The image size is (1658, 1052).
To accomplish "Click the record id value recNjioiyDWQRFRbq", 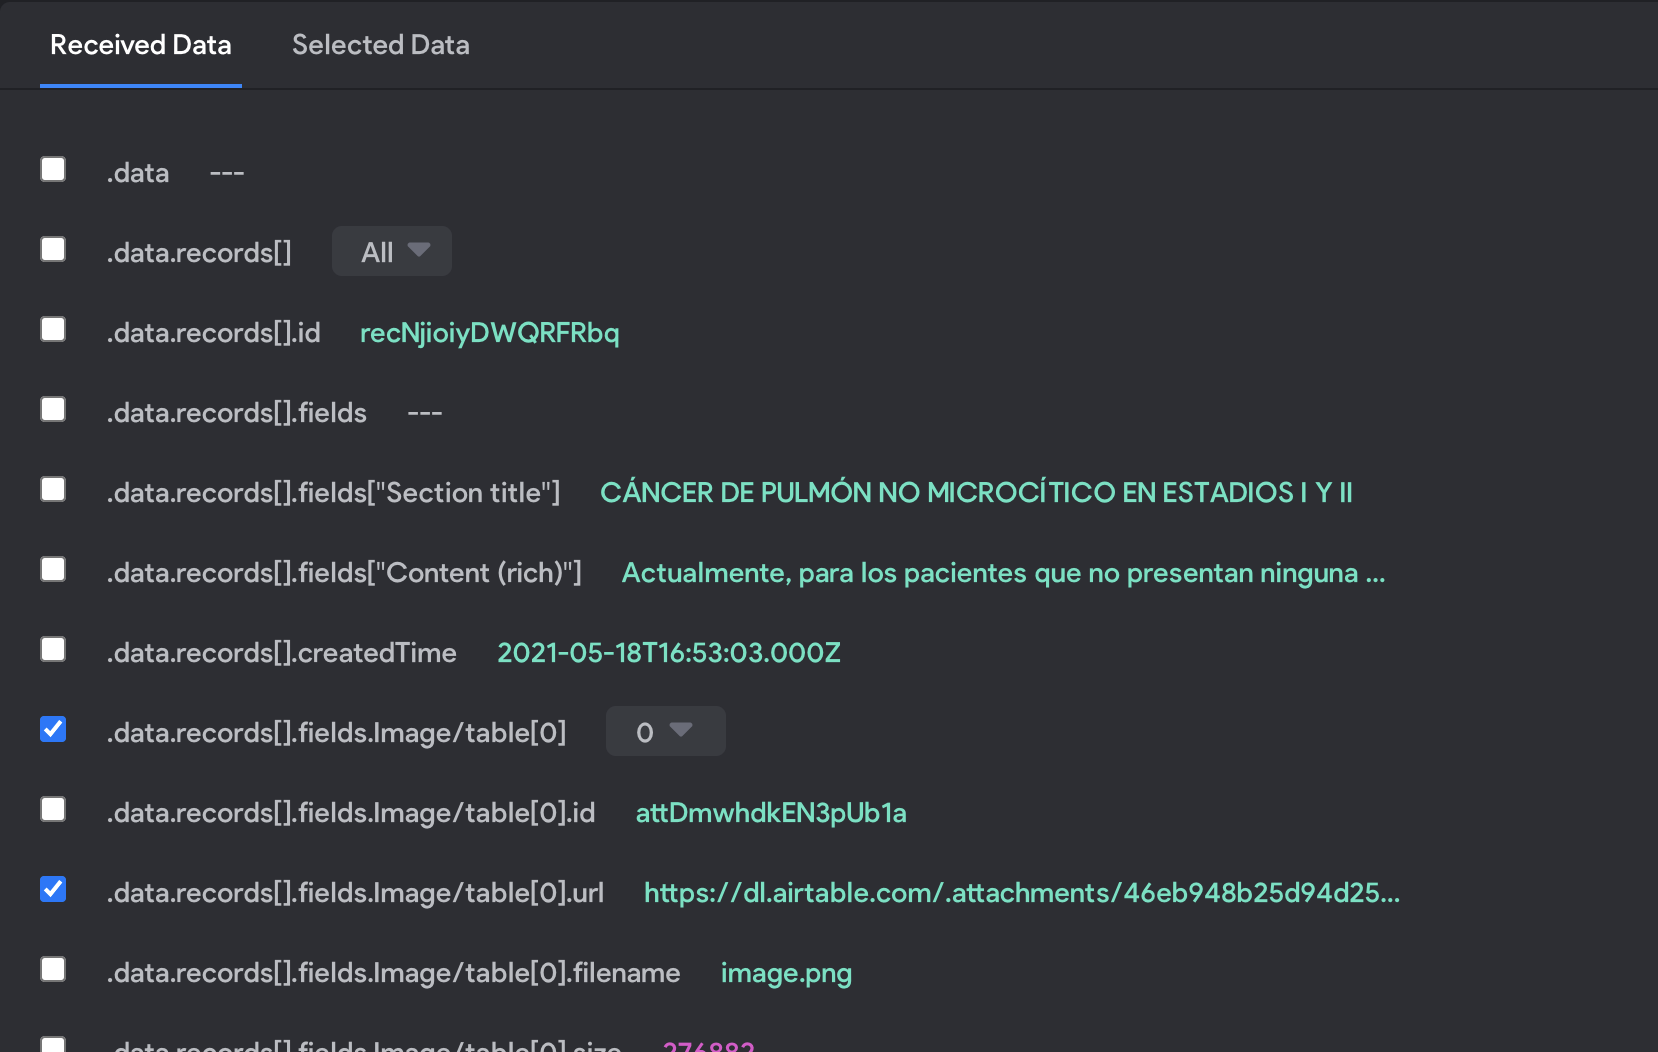I will (489, 333).
